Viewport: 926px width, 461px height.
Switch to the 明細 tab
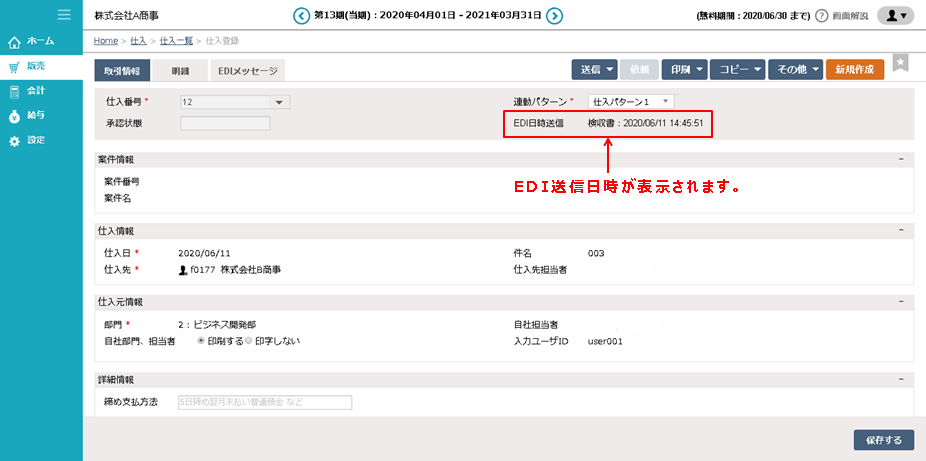(x=180, y=70)
